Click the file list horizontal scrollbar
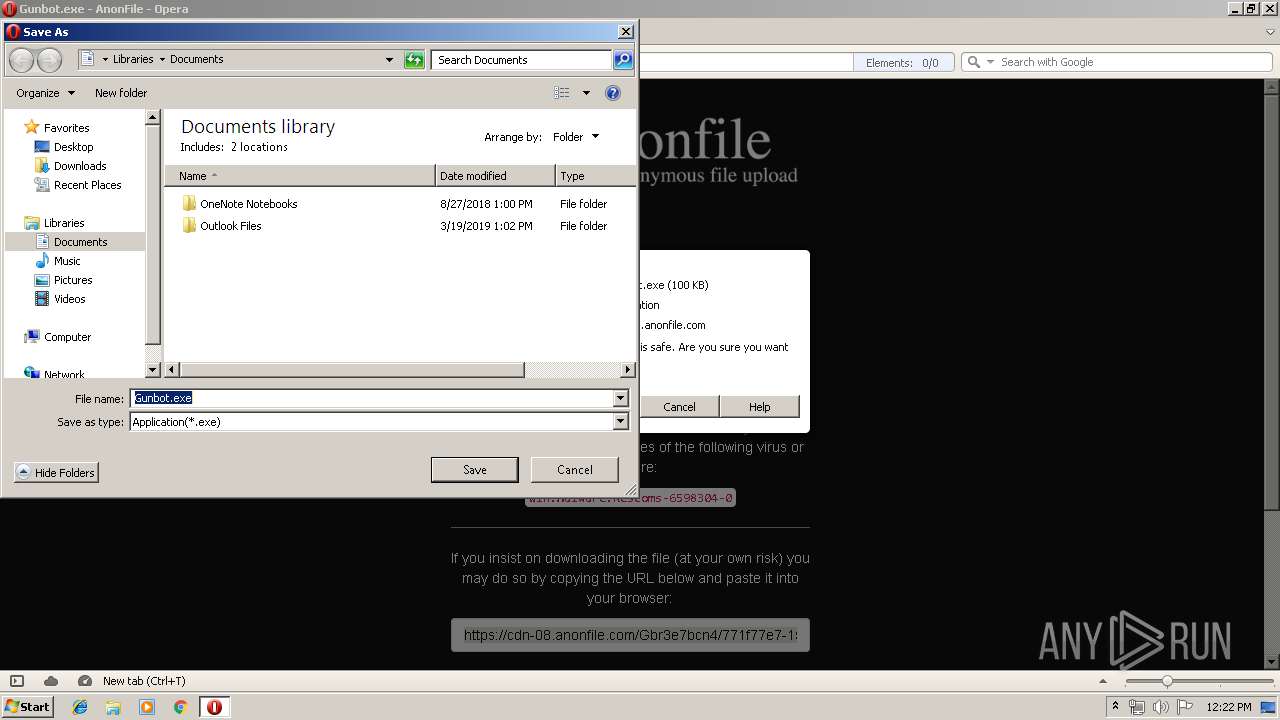Image resolution: width=1280 pixels, height=720 pixels. pos(351,370)
